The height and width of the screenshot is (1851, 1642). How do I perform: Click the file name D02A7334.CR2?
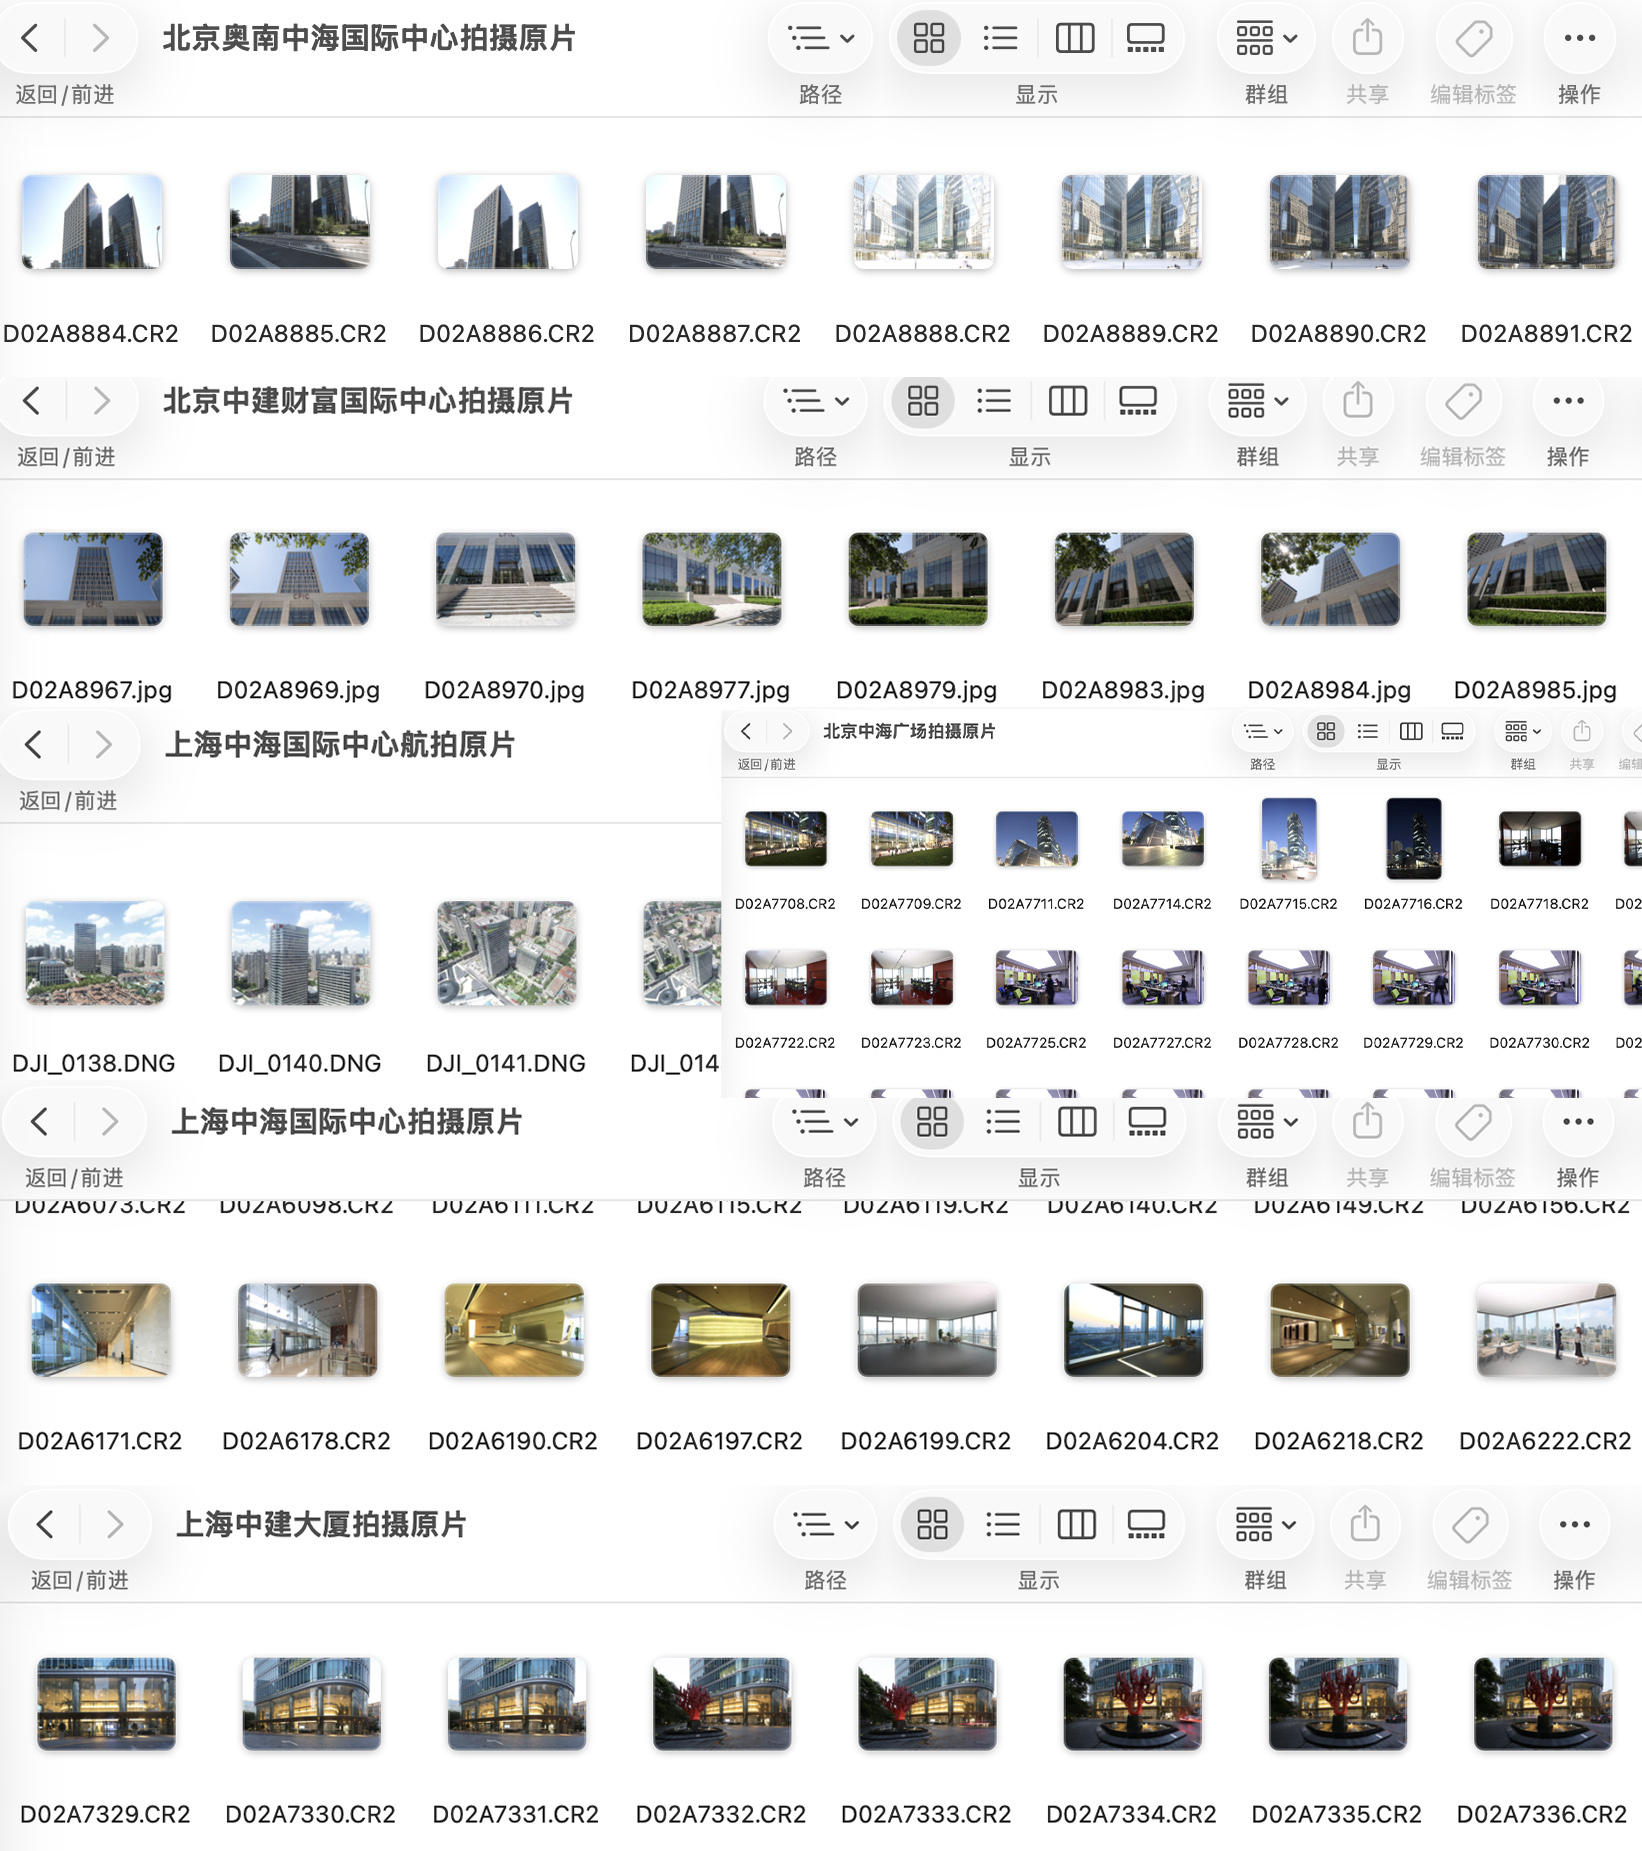coord(1131,1814)
